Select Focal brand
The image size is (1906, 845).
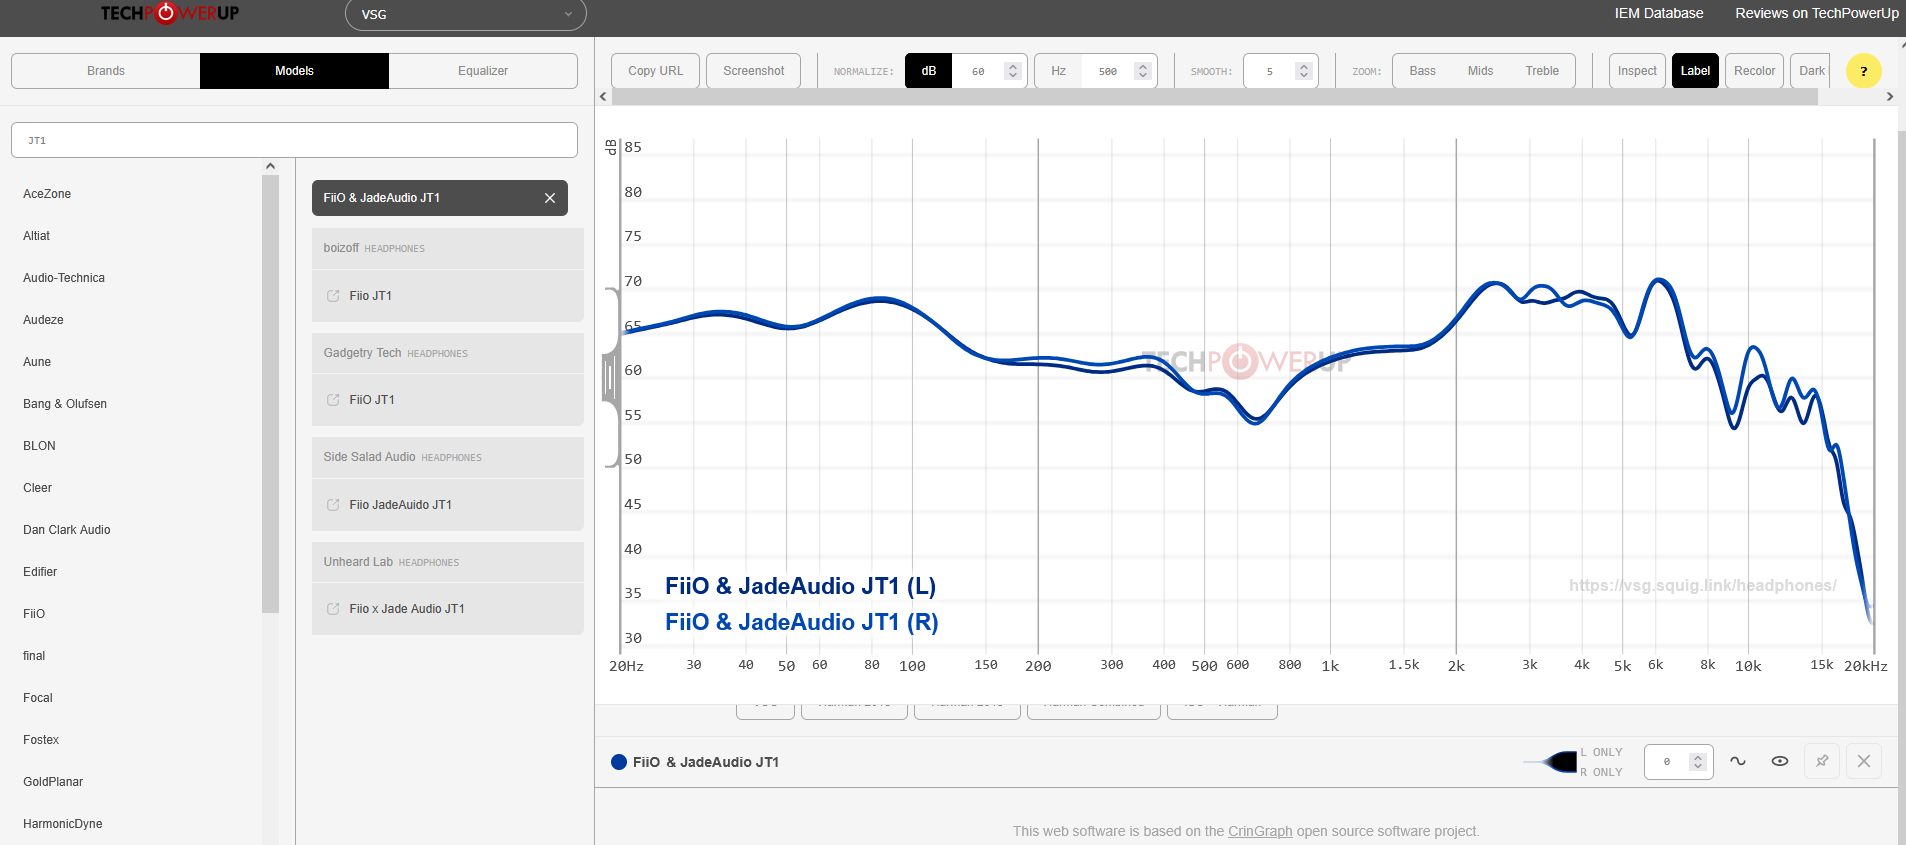tap(38, 698)
